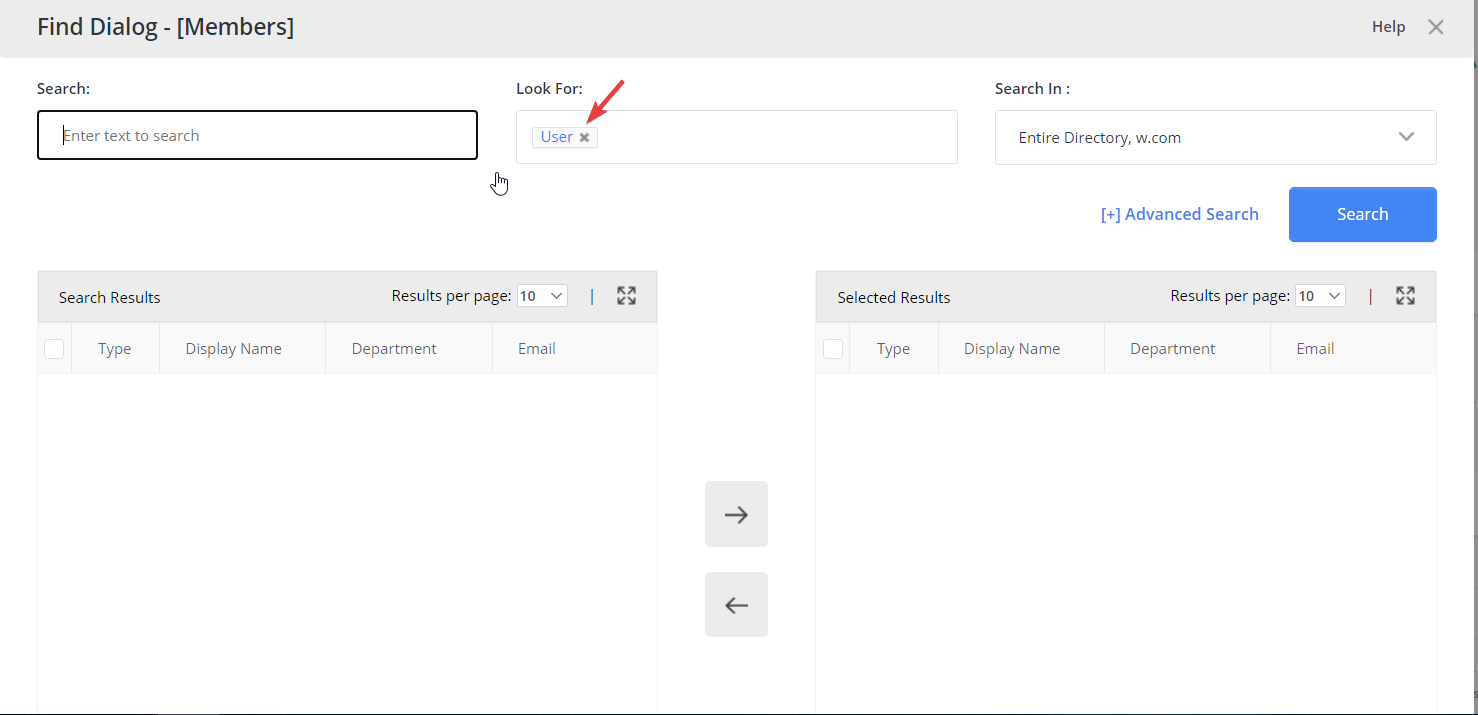The height and width of the screenshot is (715, 1478).
Task: Close the Find Dialog
Action: [x=1435, y=27]
